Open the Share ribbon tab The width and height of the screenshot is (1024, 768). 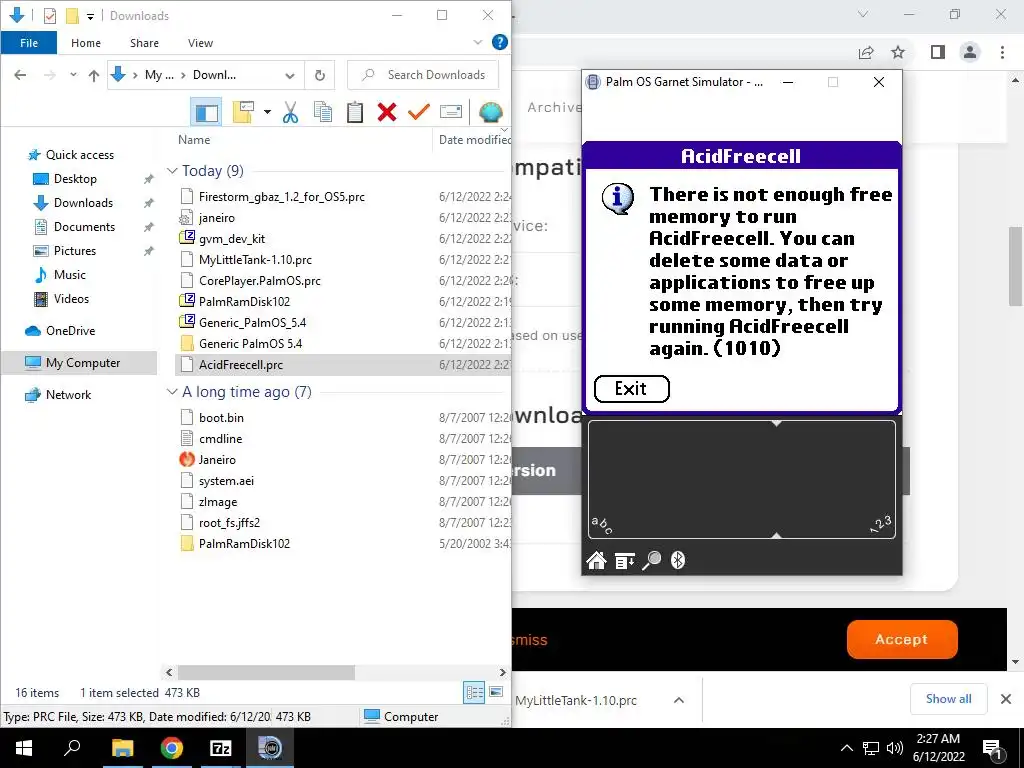144,43
